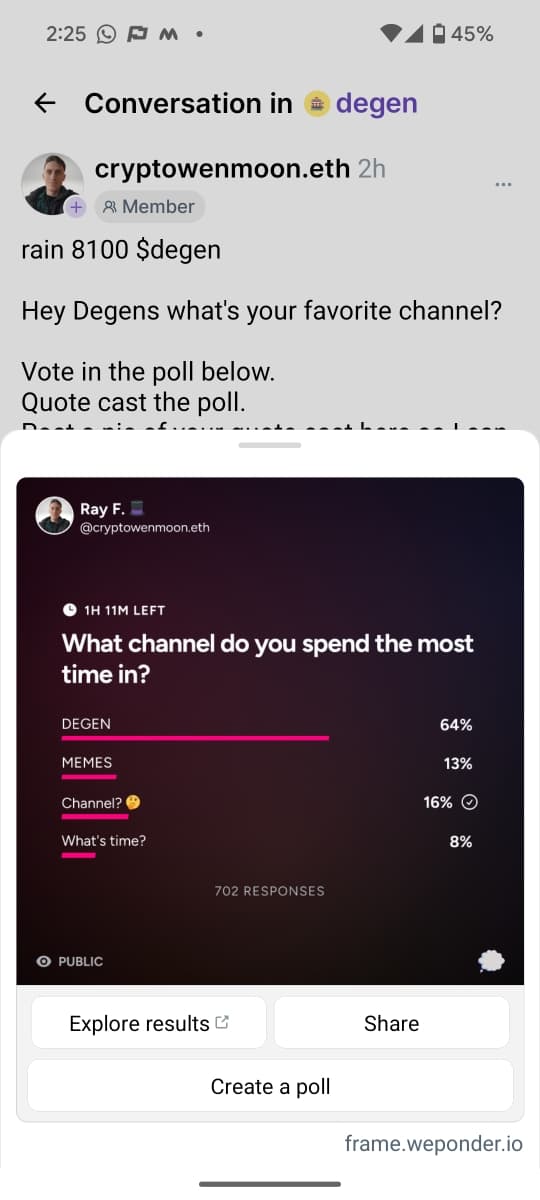Tap the Share button
Image resolution: width=540 pixels, height=1200 pixels.
[x=392, y=1023]
